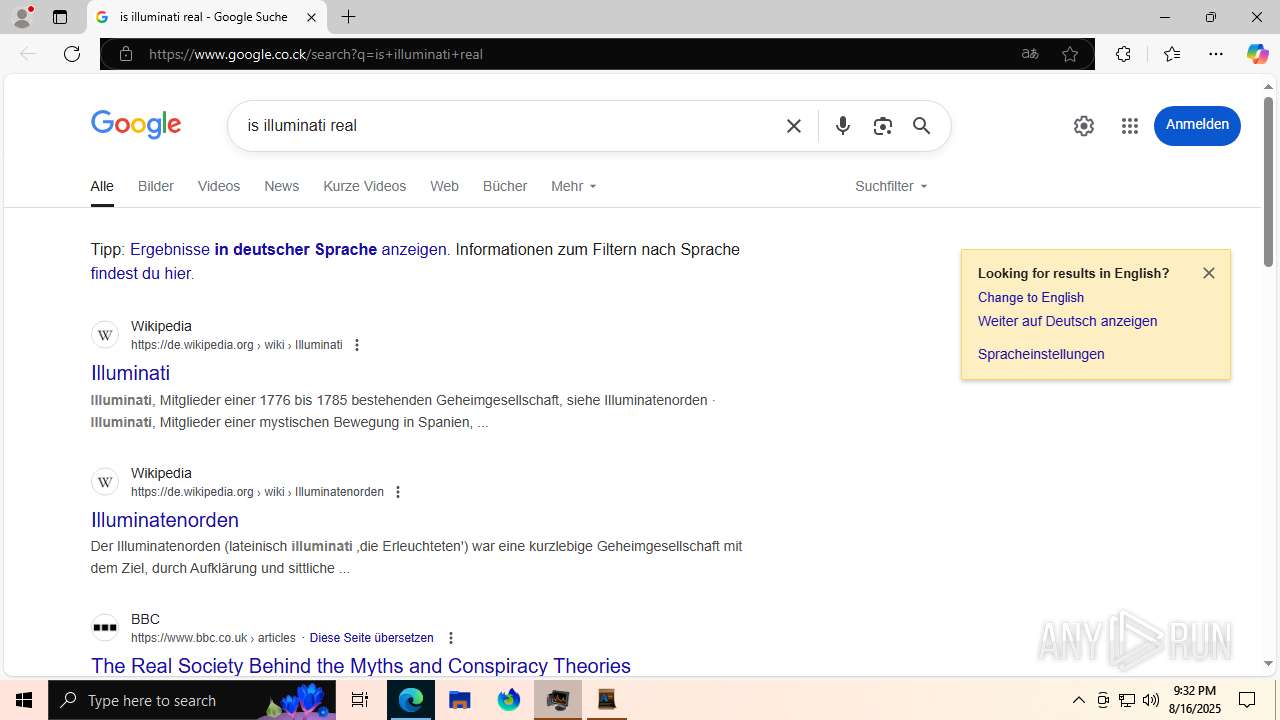
Task: Open the Illuminati Wikipedia result
Action: coord(130,373)
